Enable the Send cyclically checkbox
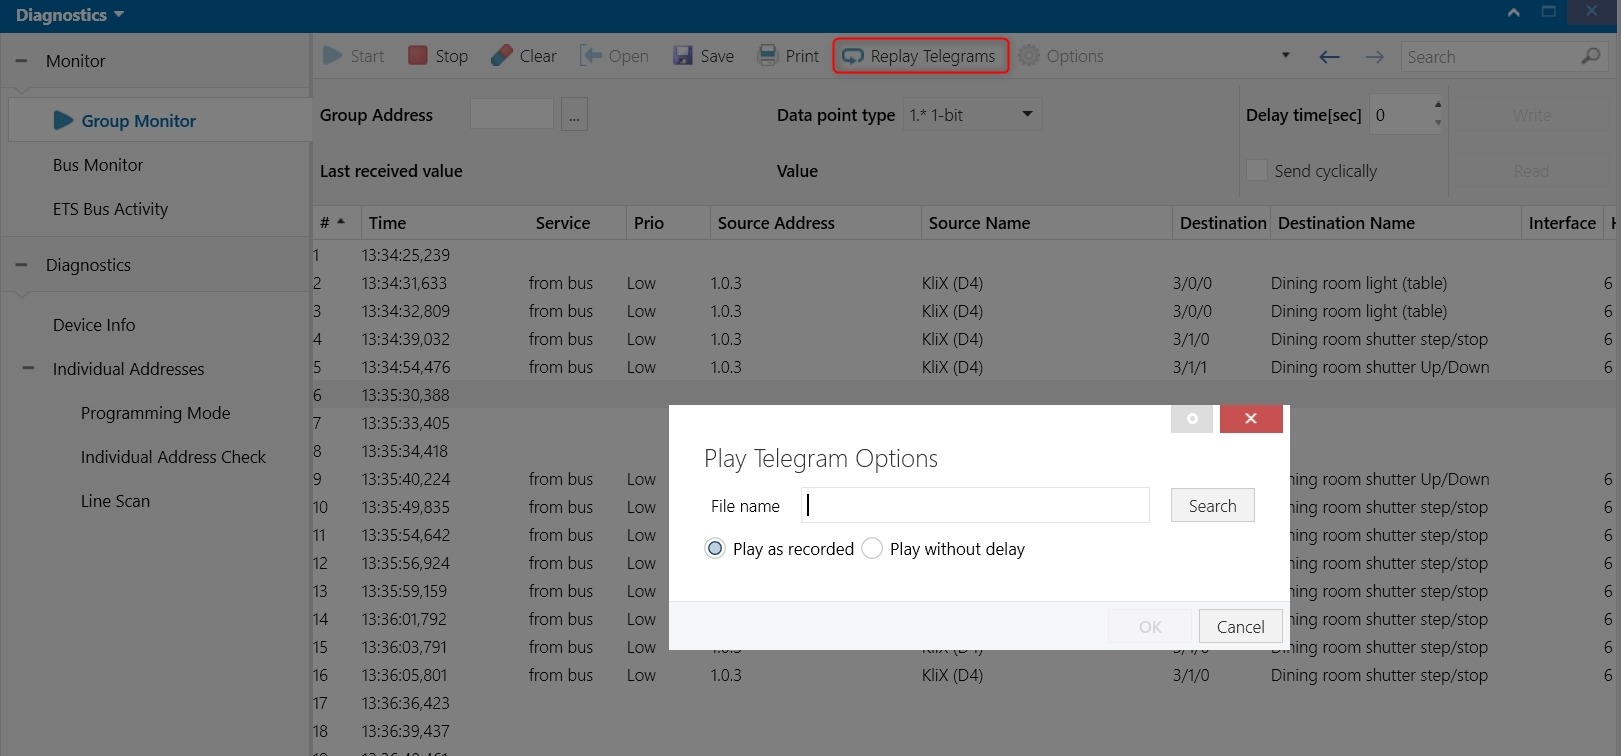This screenshot has height=756, width=1621. point(1257,171)
